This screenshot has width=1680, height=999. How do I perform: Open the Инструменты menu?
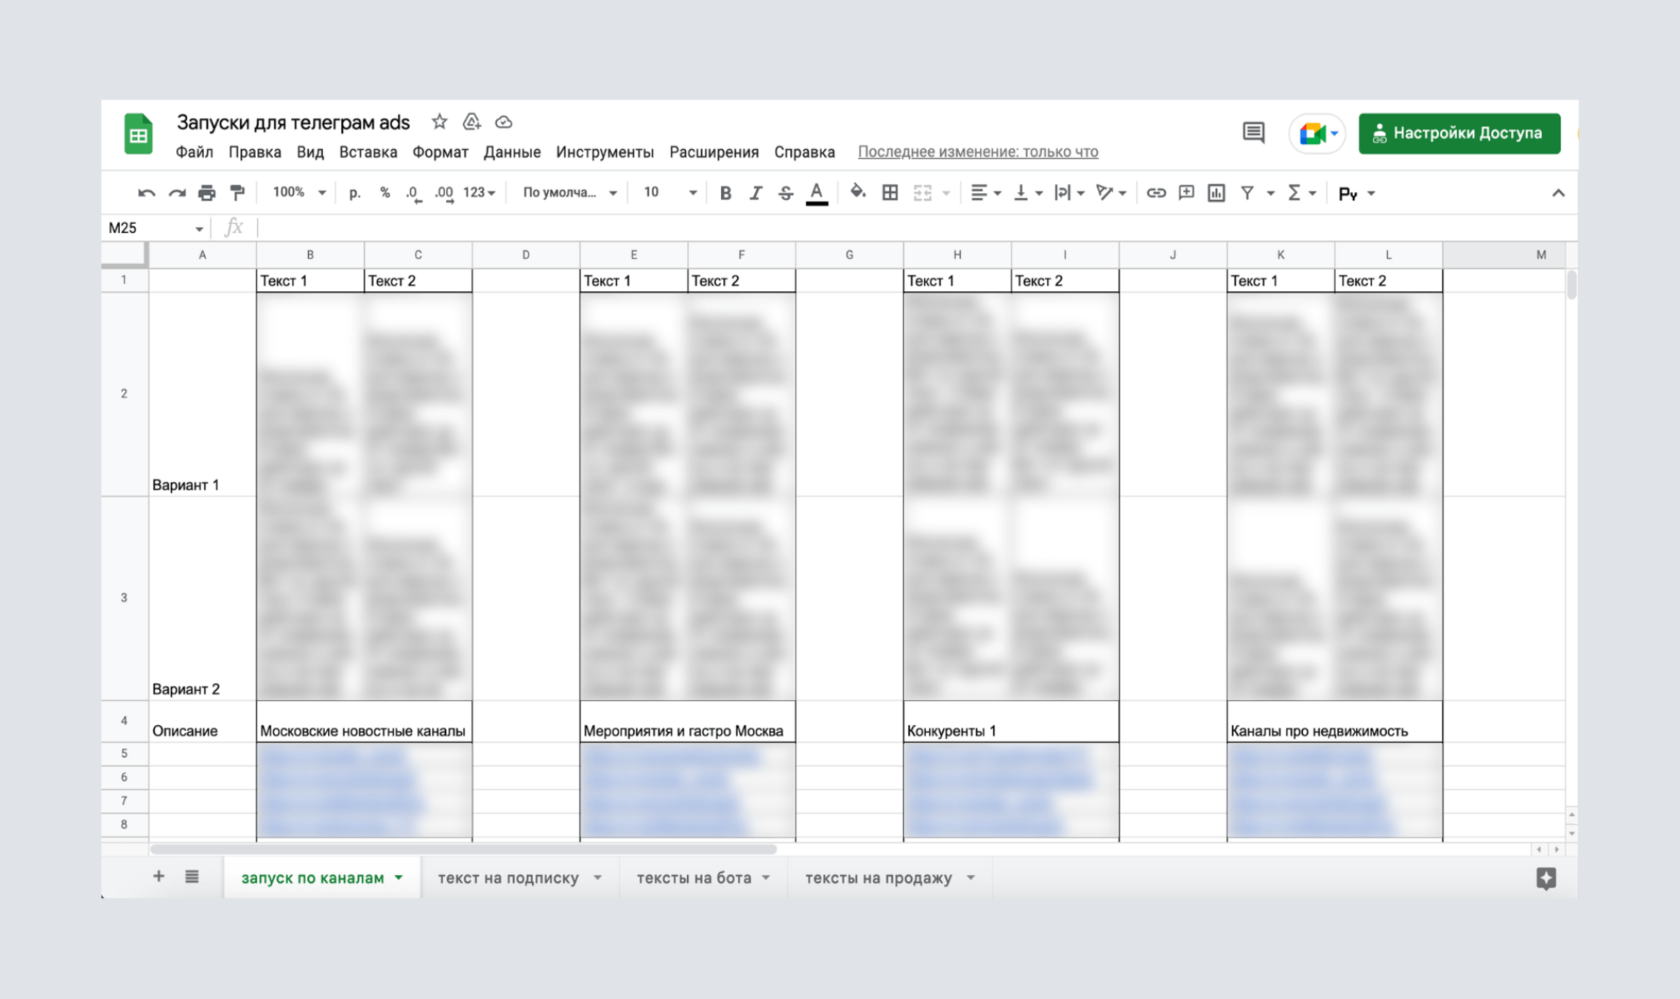tap(605, 152)
